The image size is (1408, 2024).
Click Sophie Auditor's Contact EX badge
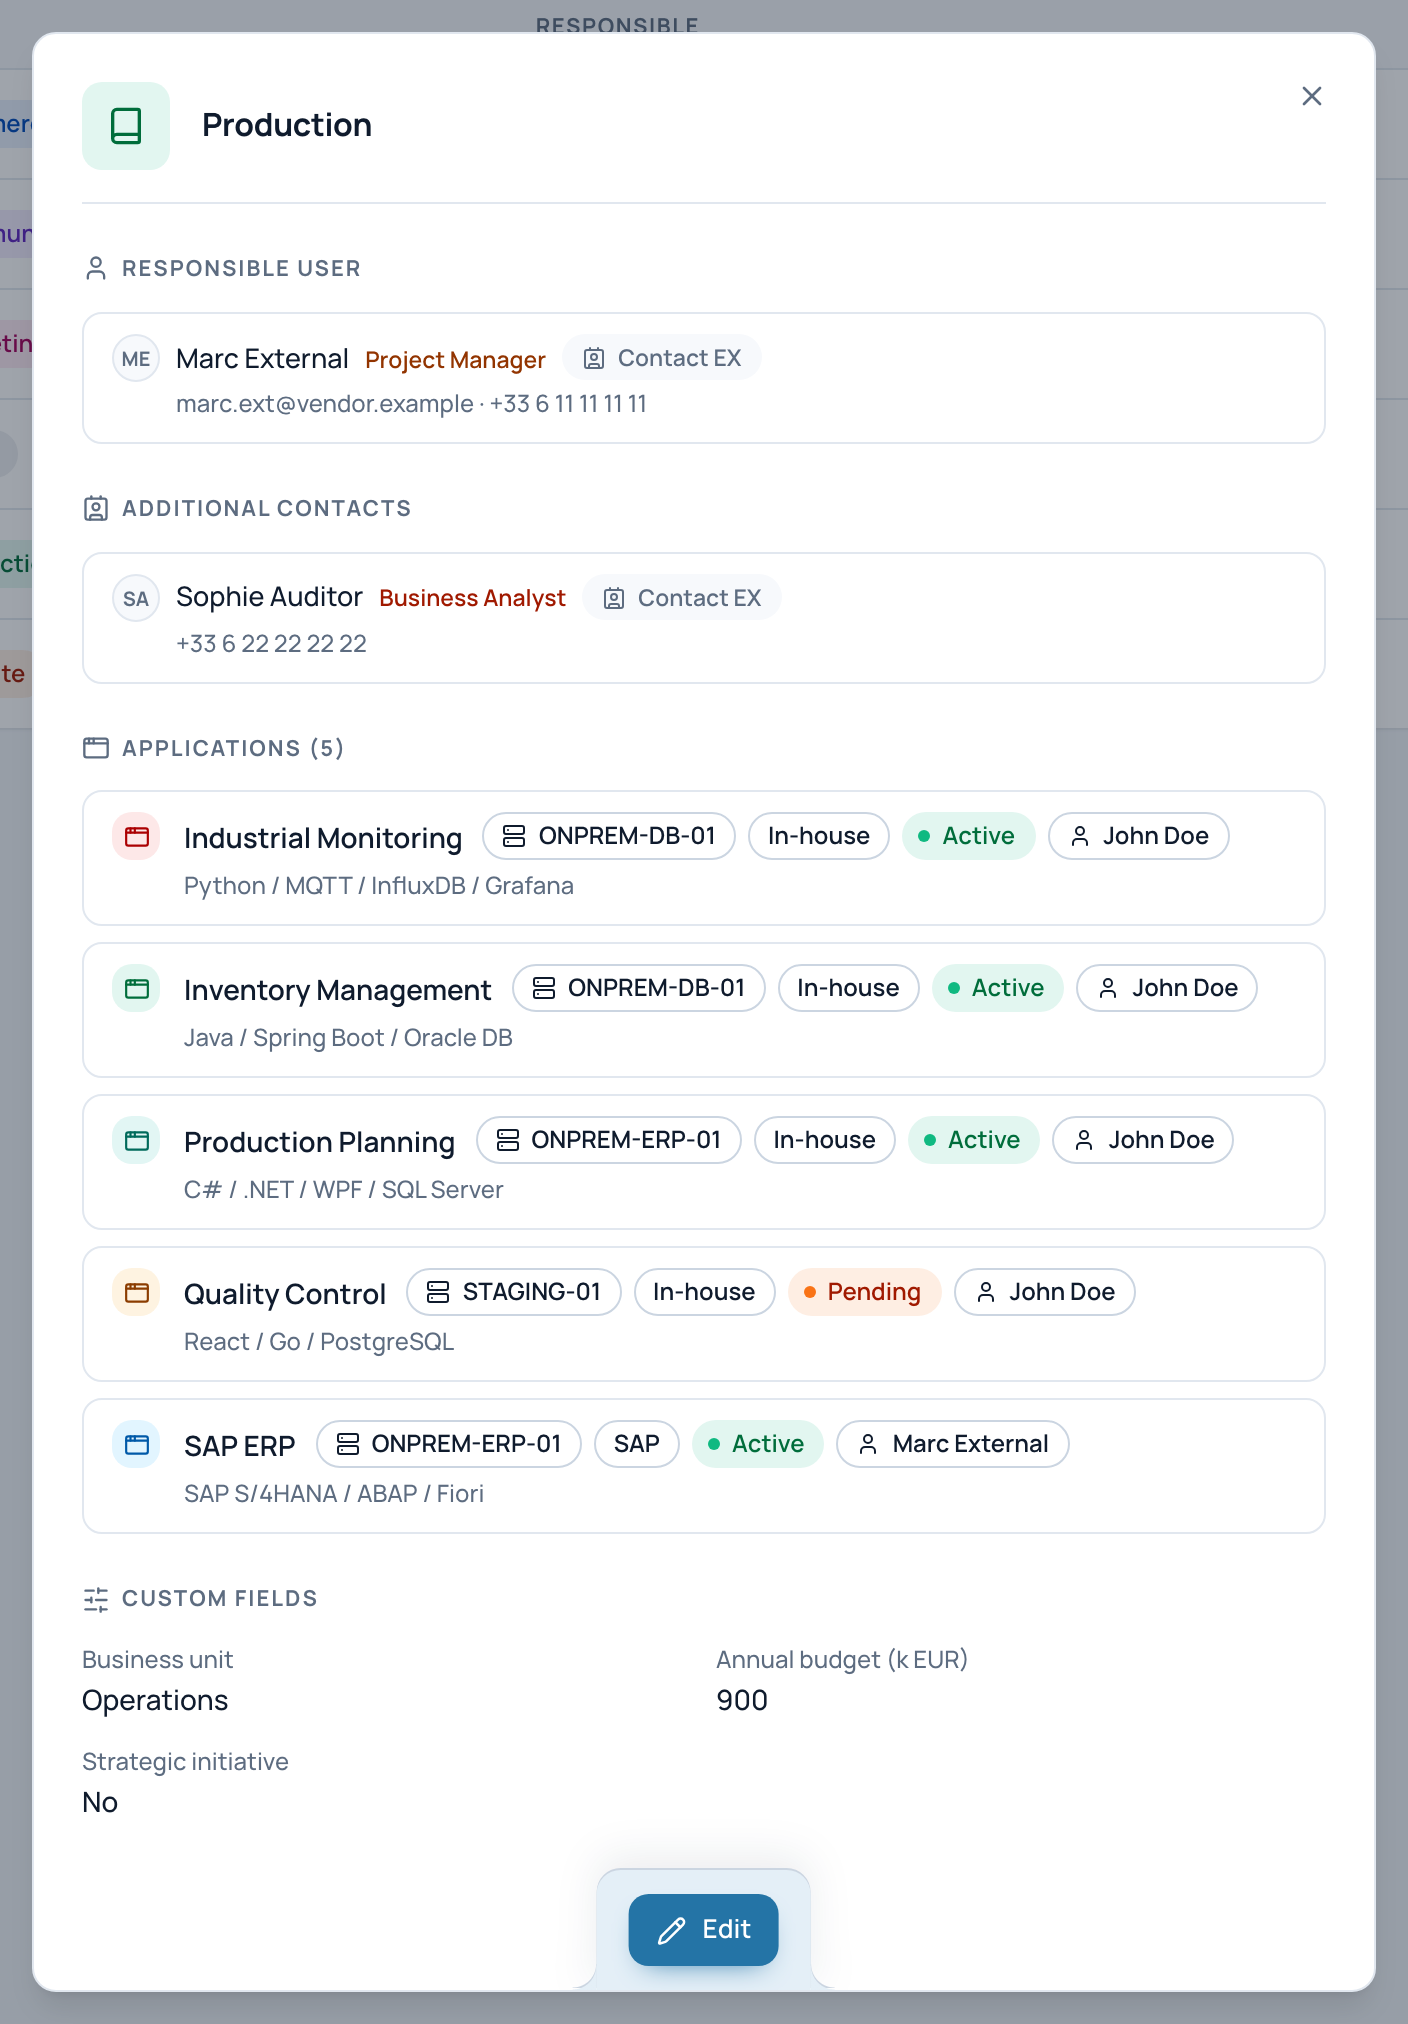coord(682,598)
